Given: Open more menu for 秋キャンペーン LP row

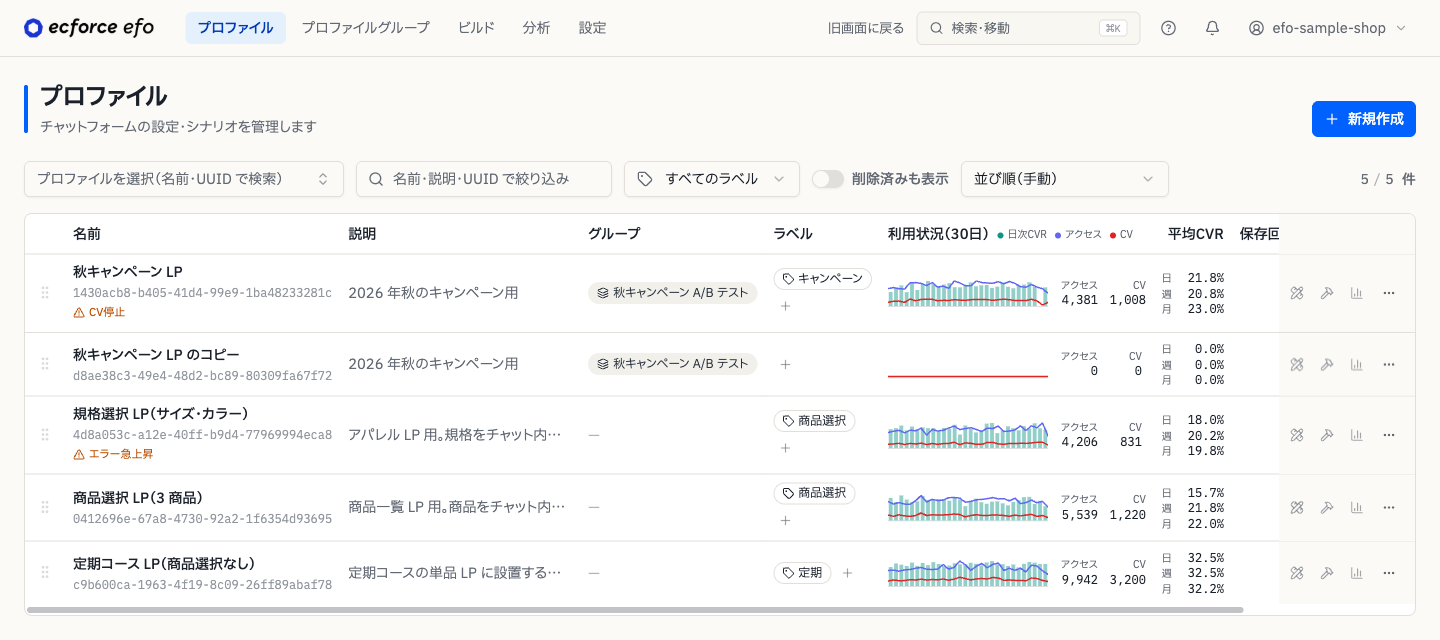Looking at the screenshot, I should pos(1389,293).
